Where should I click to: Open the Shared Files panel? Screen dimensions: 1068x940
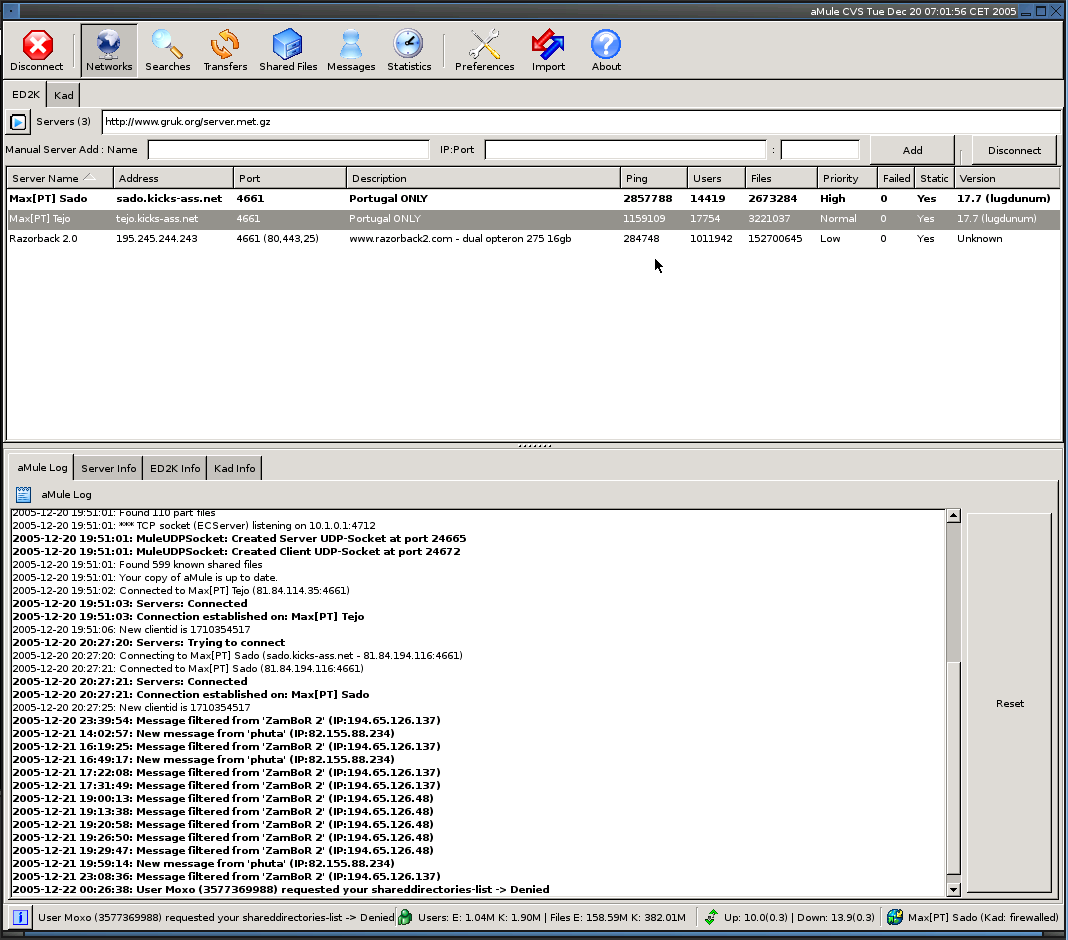point(288,51)
